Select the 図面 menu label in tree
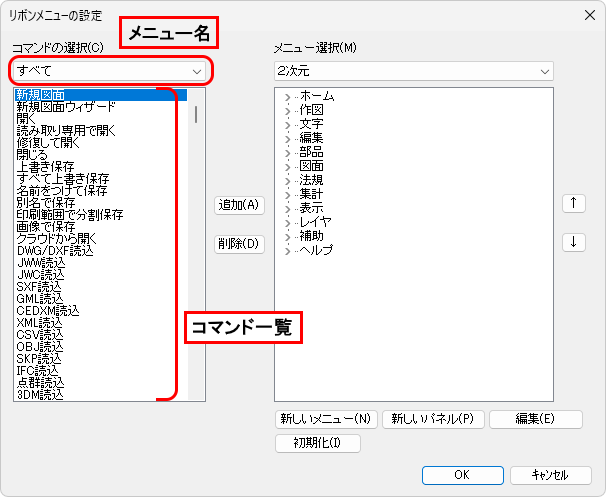The image size is (606, 497). pyautogui.click(x=311, y=166)
